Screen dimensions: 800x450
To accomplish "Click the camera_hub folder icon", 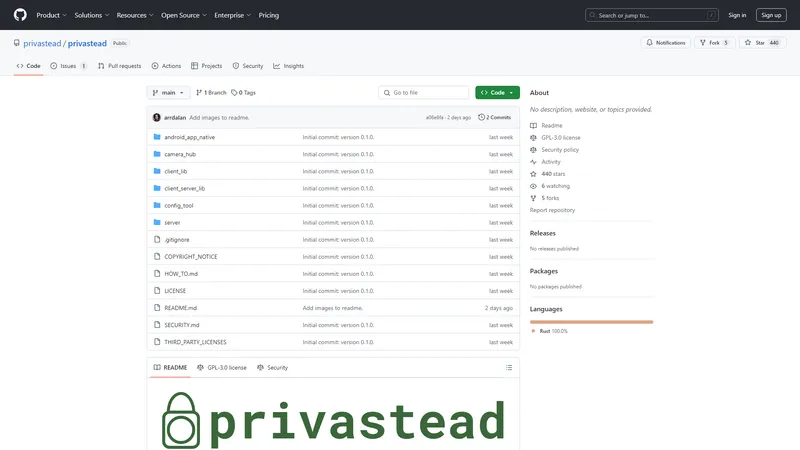I will point(157,154).
